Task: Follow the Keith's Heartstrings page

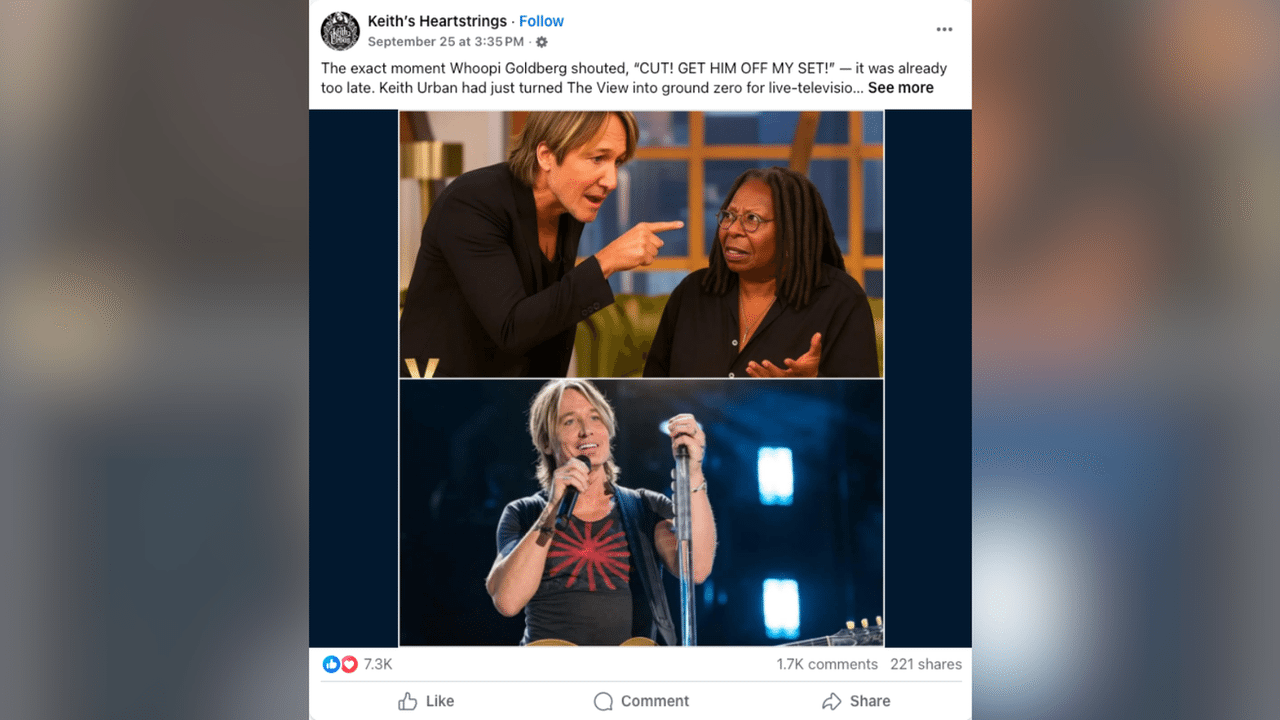Action: tap(541, 20)
